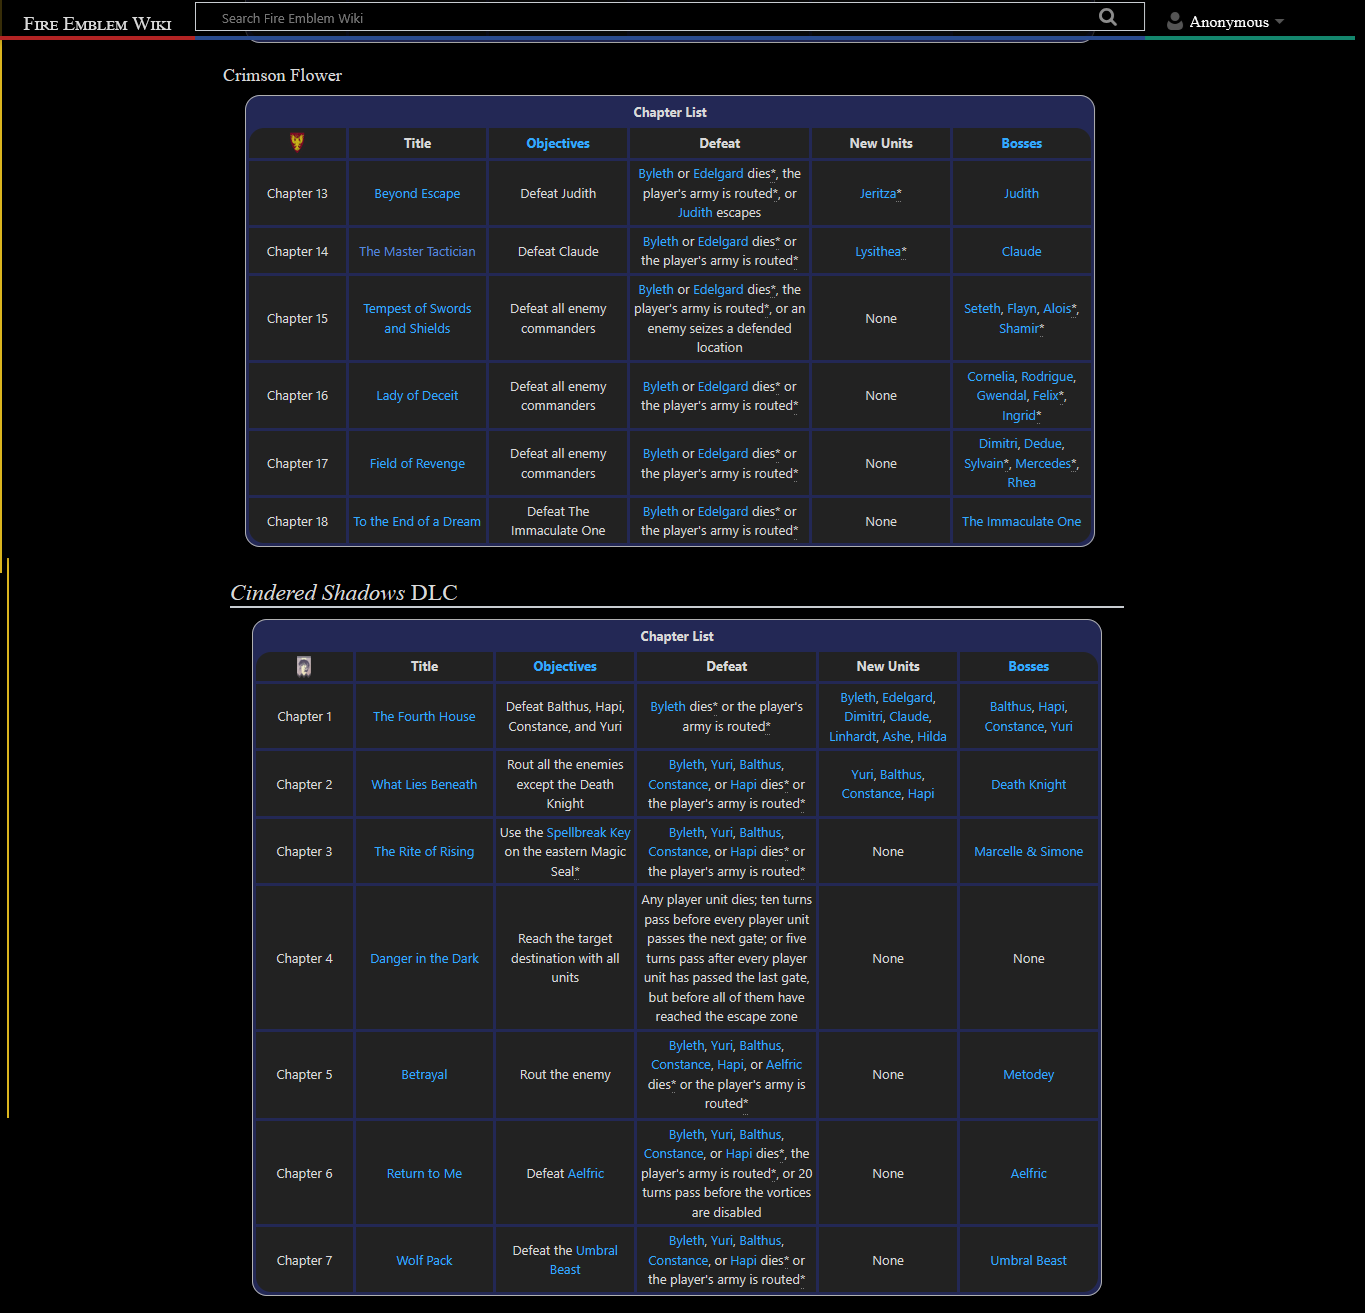Click Judith in Chapter 13 Bosses column
This screenshot has width=1365, height=1313.
1021,194
